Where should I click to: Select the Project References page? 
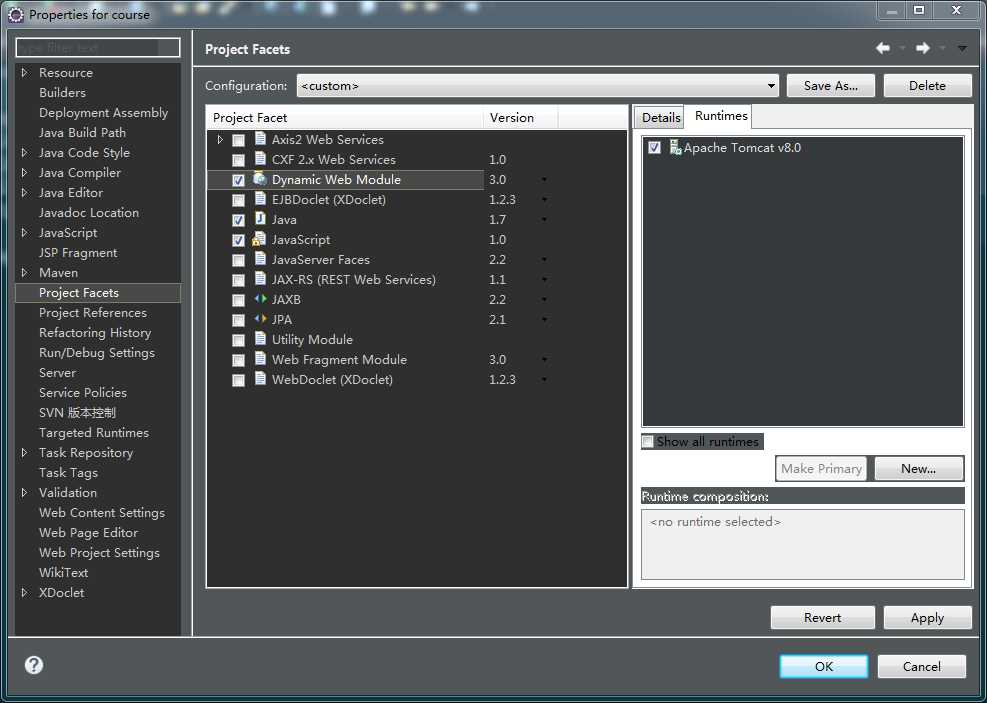click(93, 312)
